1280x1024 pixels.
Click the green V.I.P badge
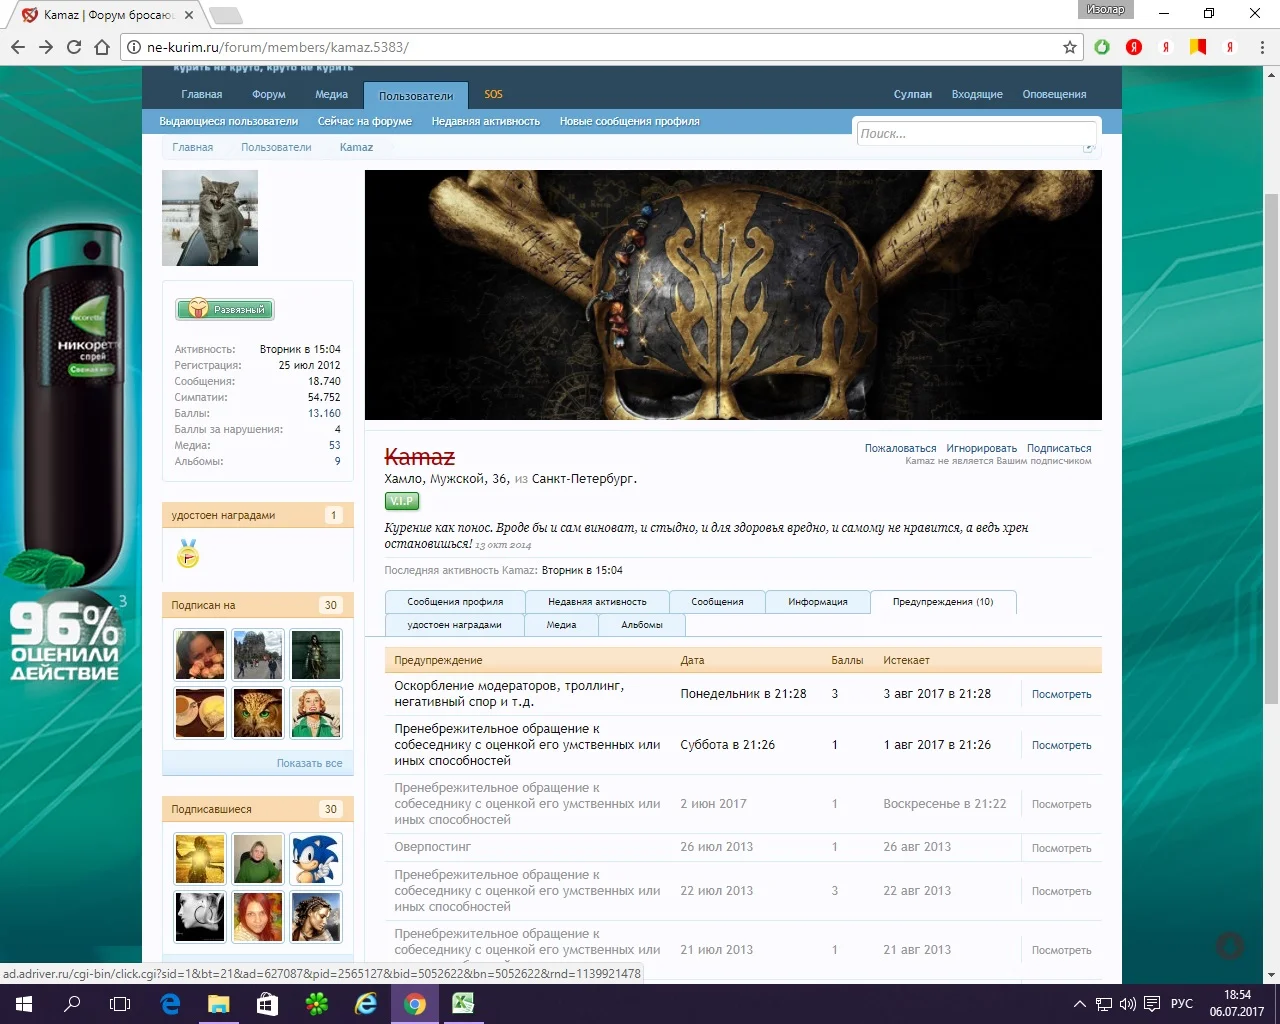pos(401,501)
